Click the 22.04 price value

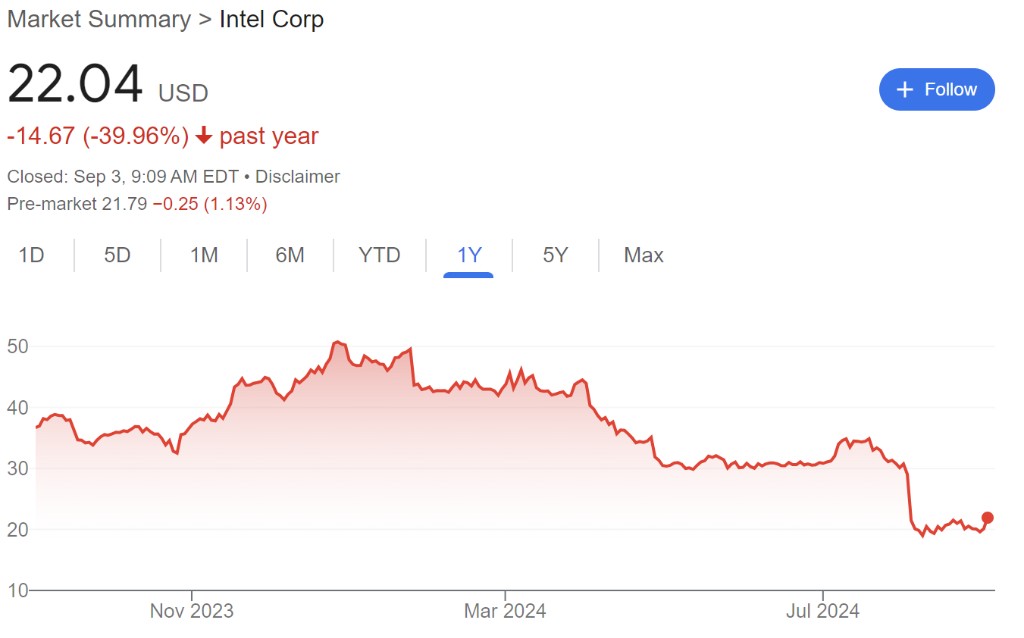tap(75, 85)
